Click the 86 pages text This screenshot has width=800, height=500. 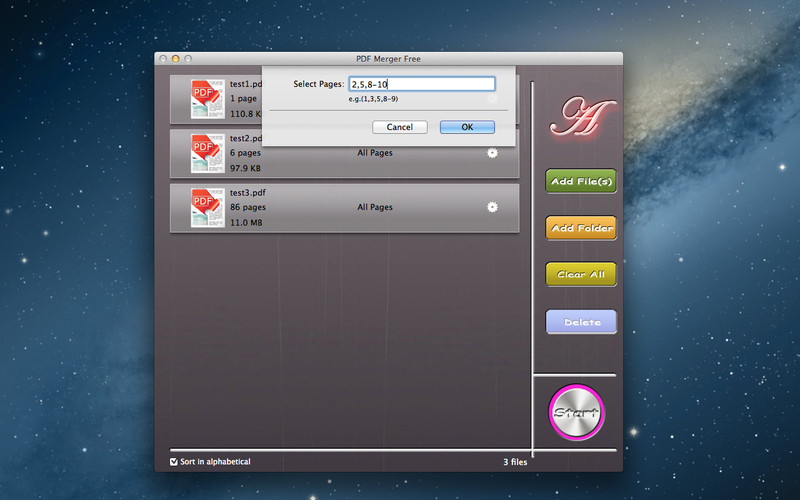247,207
